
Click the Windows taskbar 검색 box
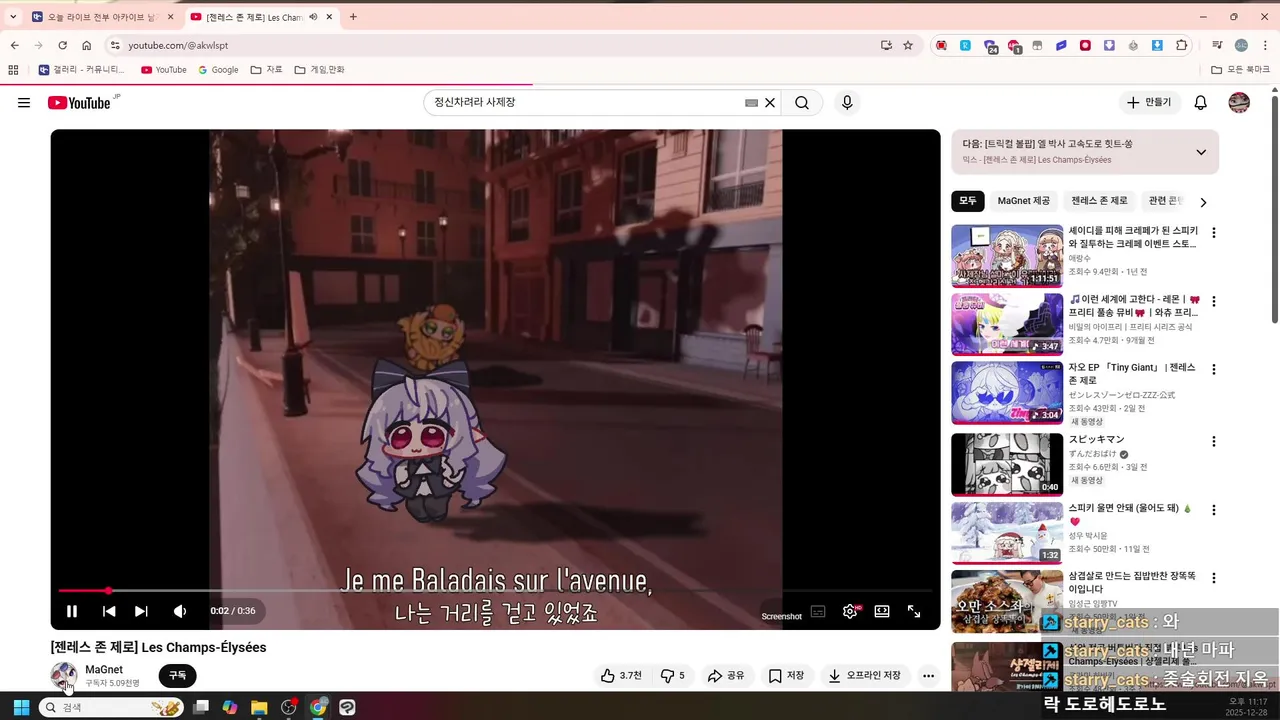(112, 707)
